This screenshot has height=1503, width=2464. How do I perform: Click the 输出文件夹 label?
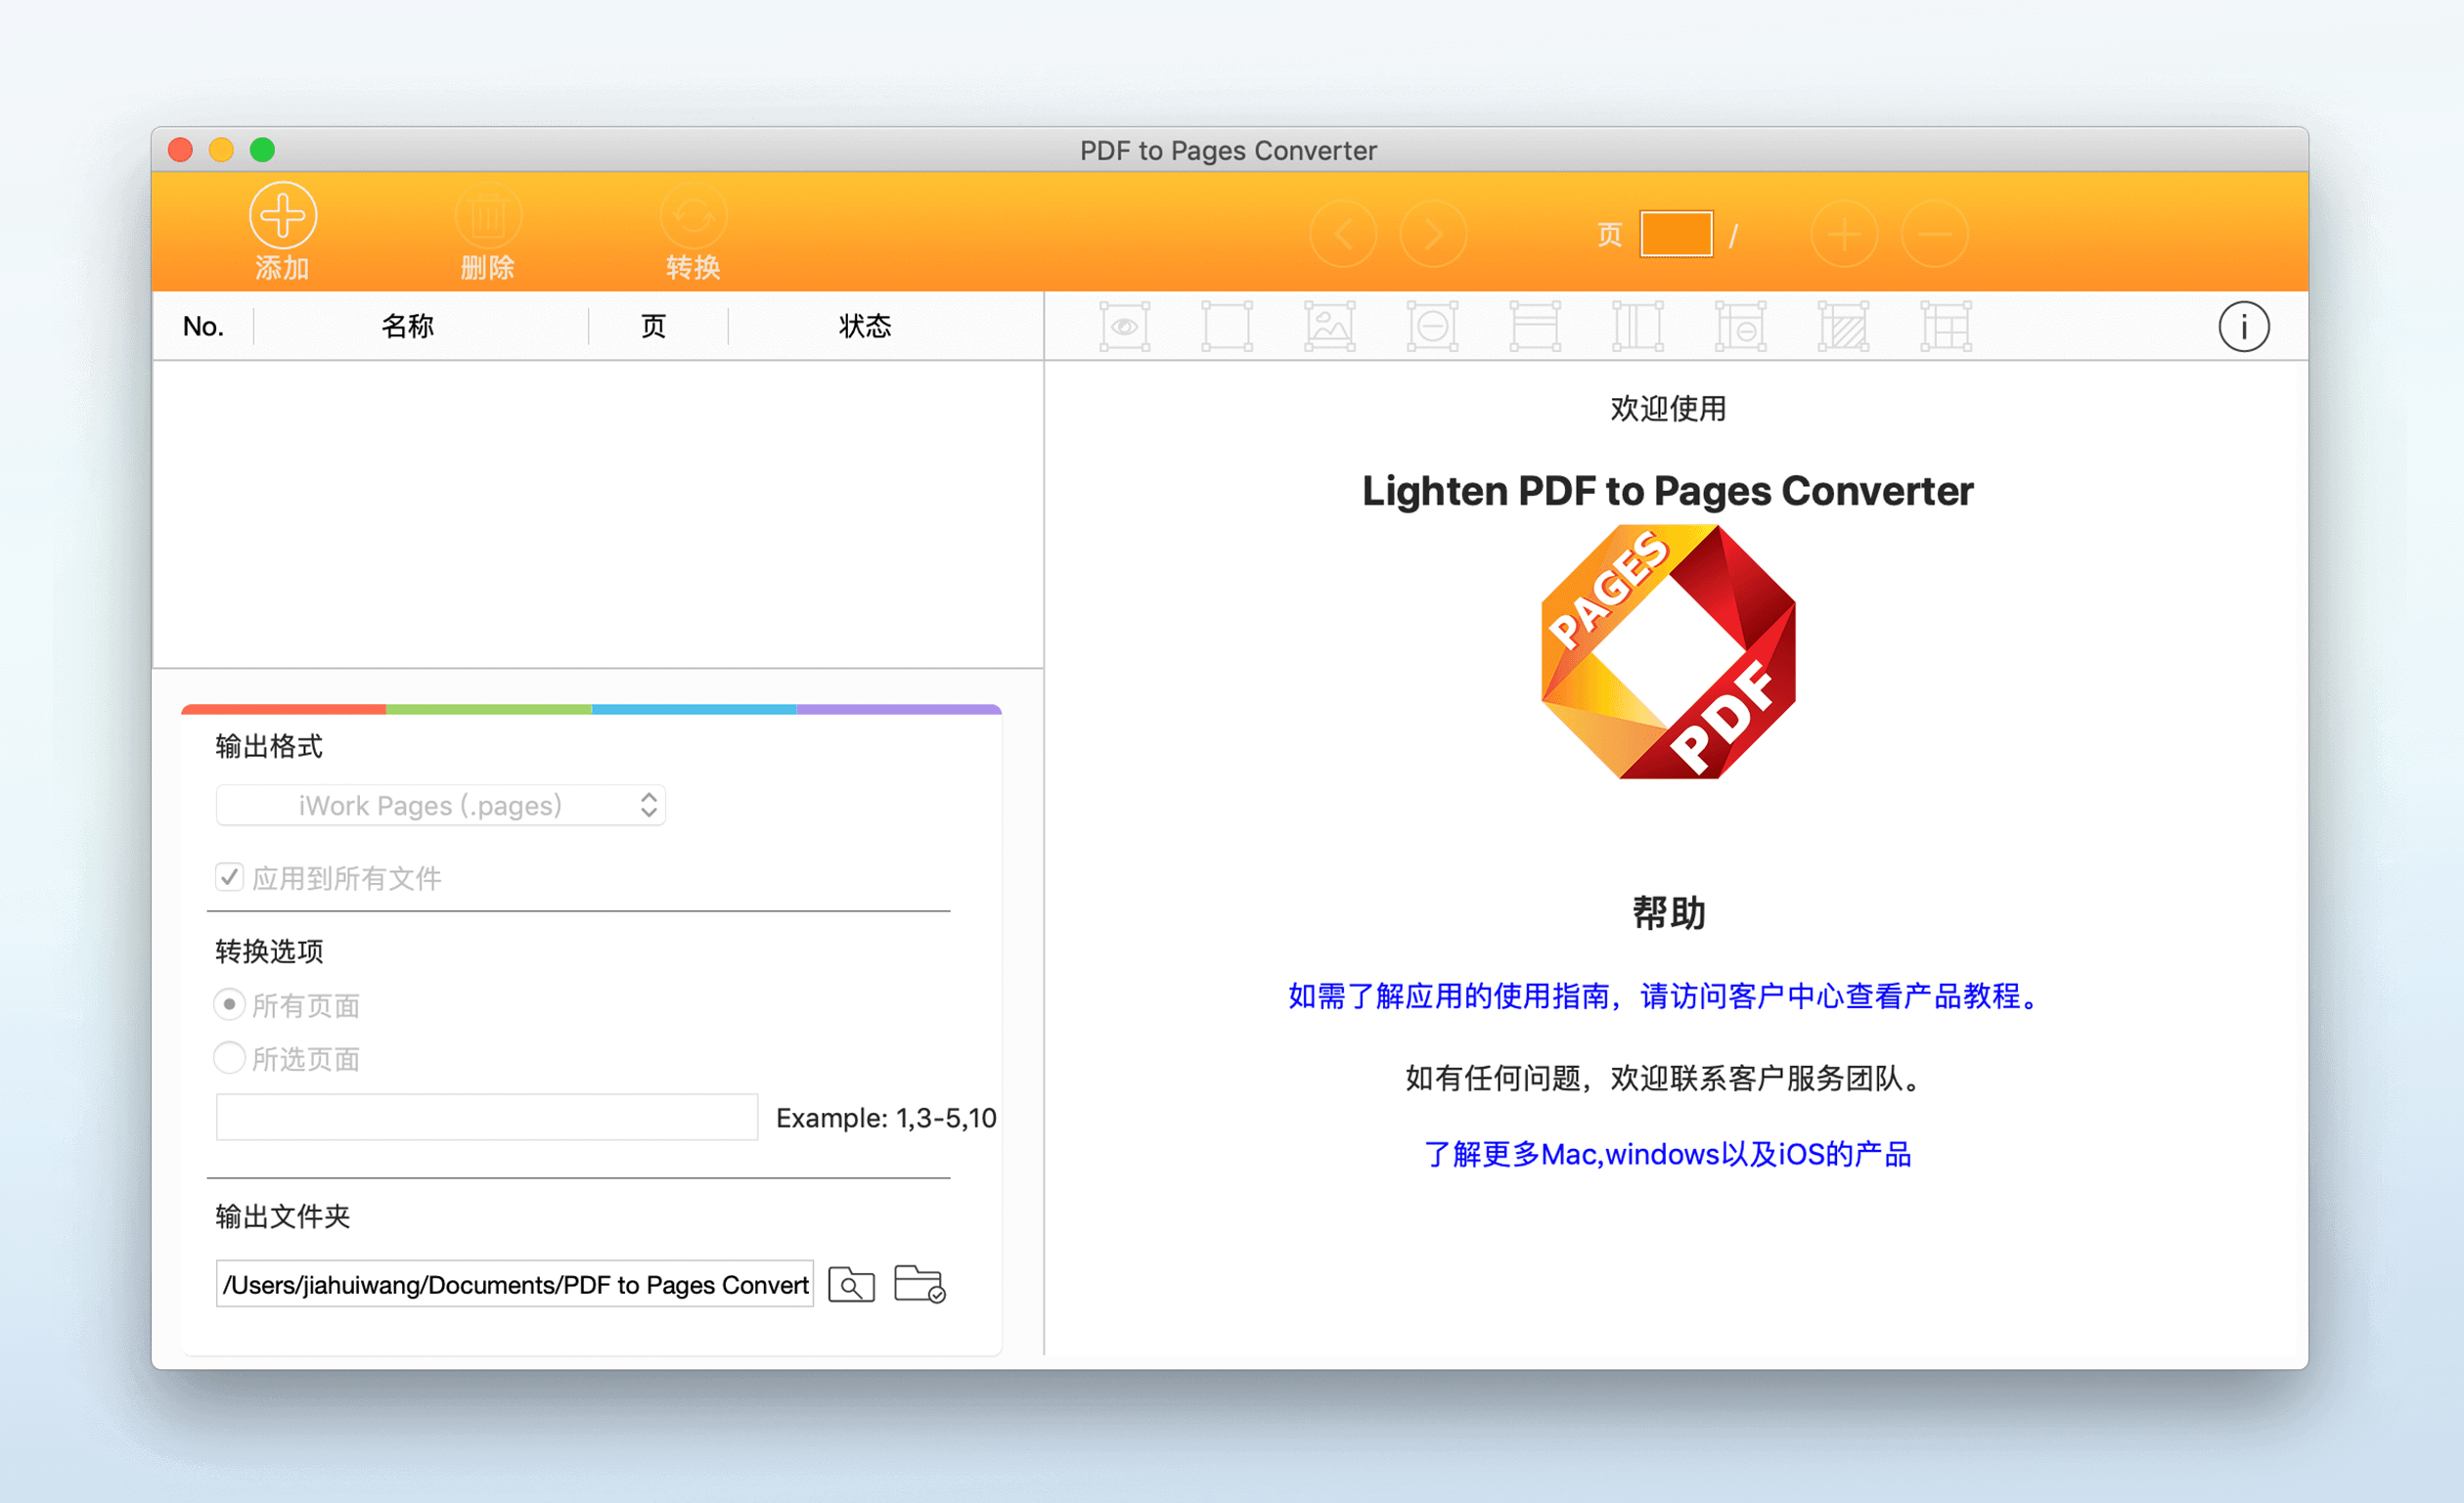[283, 1217]
